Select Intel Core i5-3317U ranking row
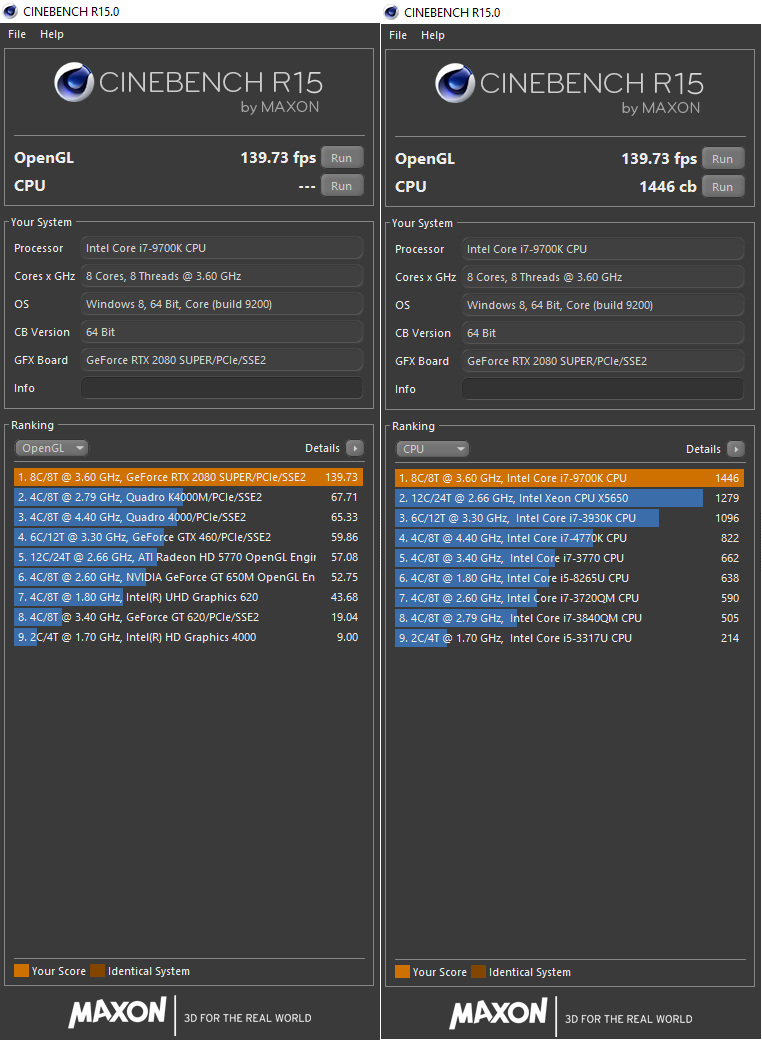The height and width of the screenshot is (1040, 762). coord(569,637)
